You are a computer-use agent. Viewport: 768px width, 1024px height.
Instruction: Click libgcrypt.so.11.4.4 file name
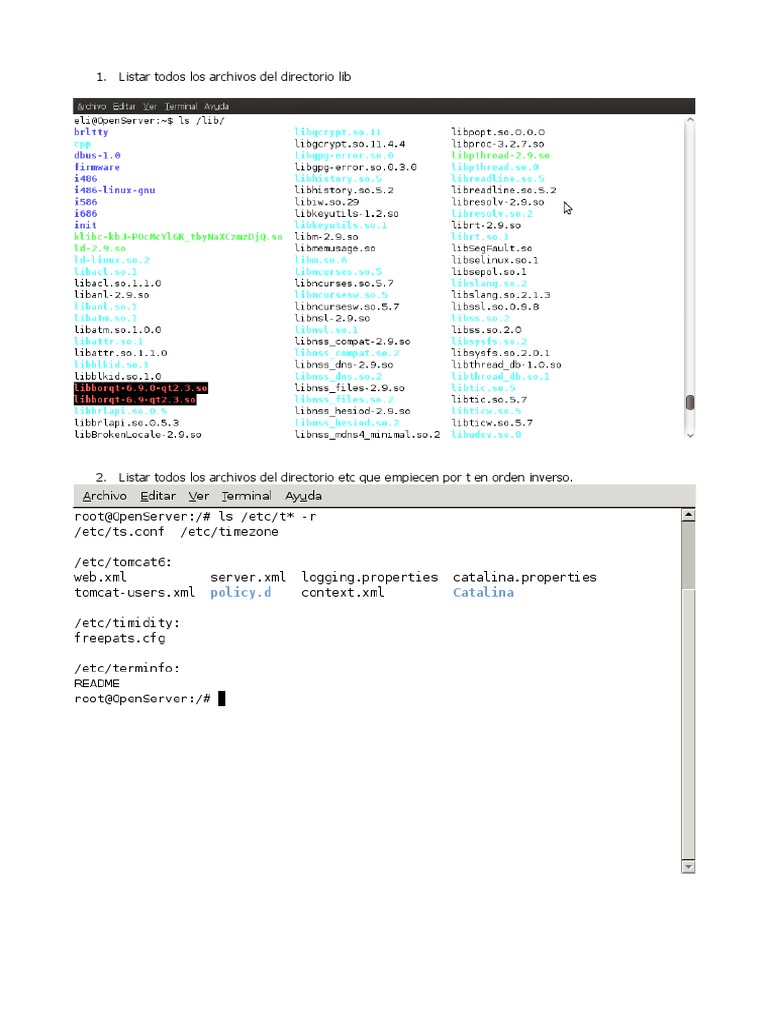350,144
